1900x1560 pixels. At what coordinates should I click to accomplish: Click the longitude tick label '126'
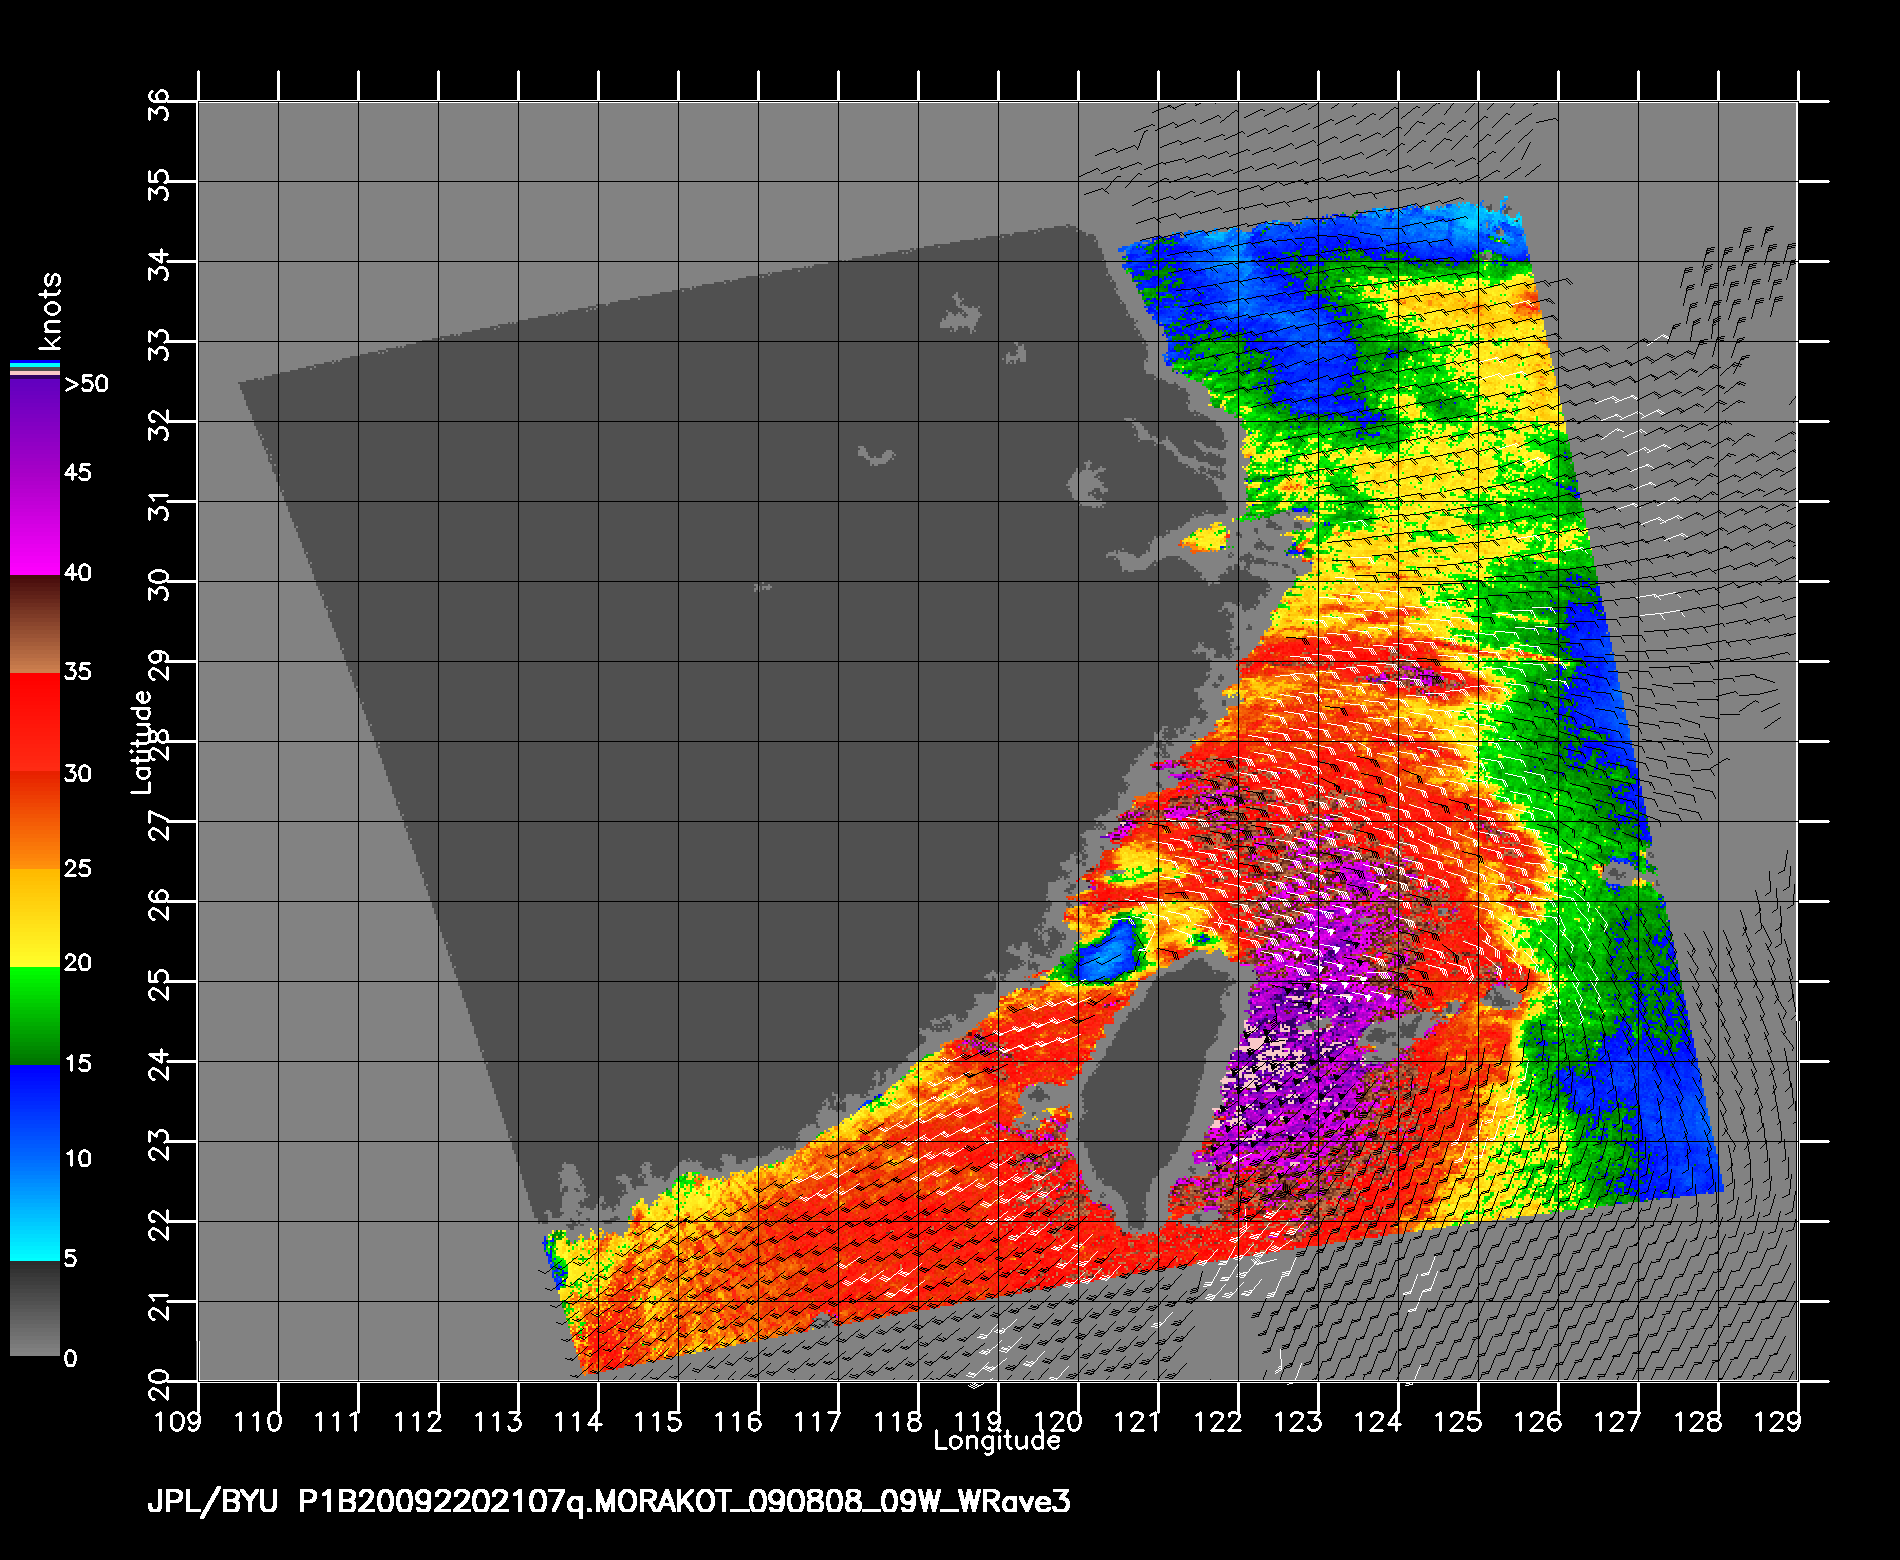coord(1538,1421)
